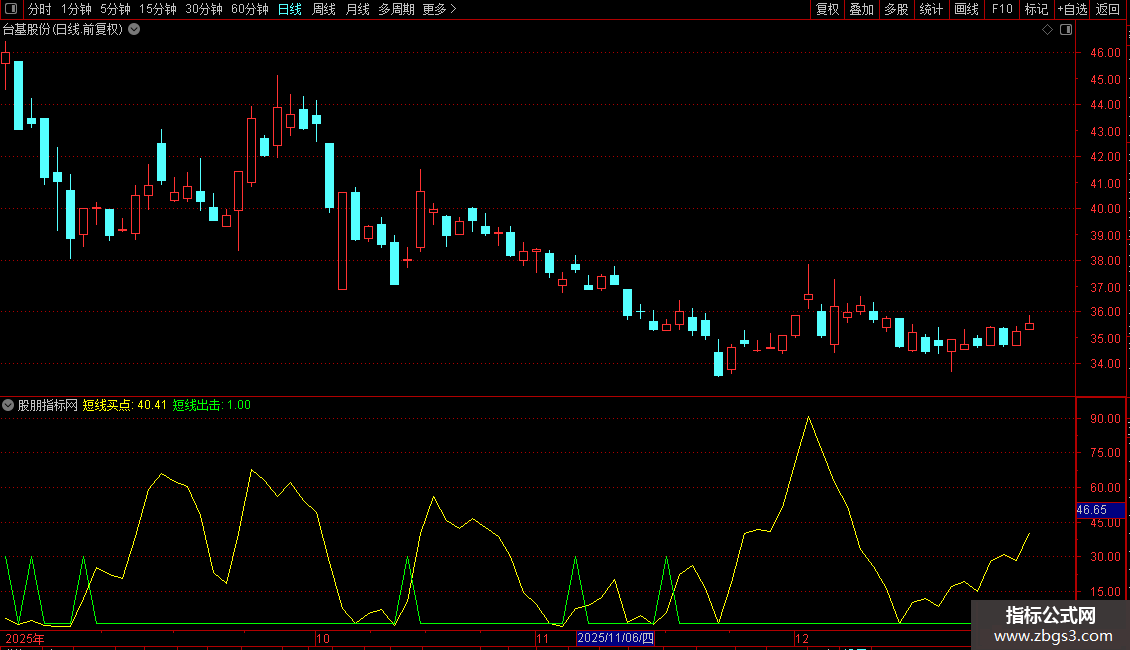Add stock via +自选 button

[x=1072, y=9]
